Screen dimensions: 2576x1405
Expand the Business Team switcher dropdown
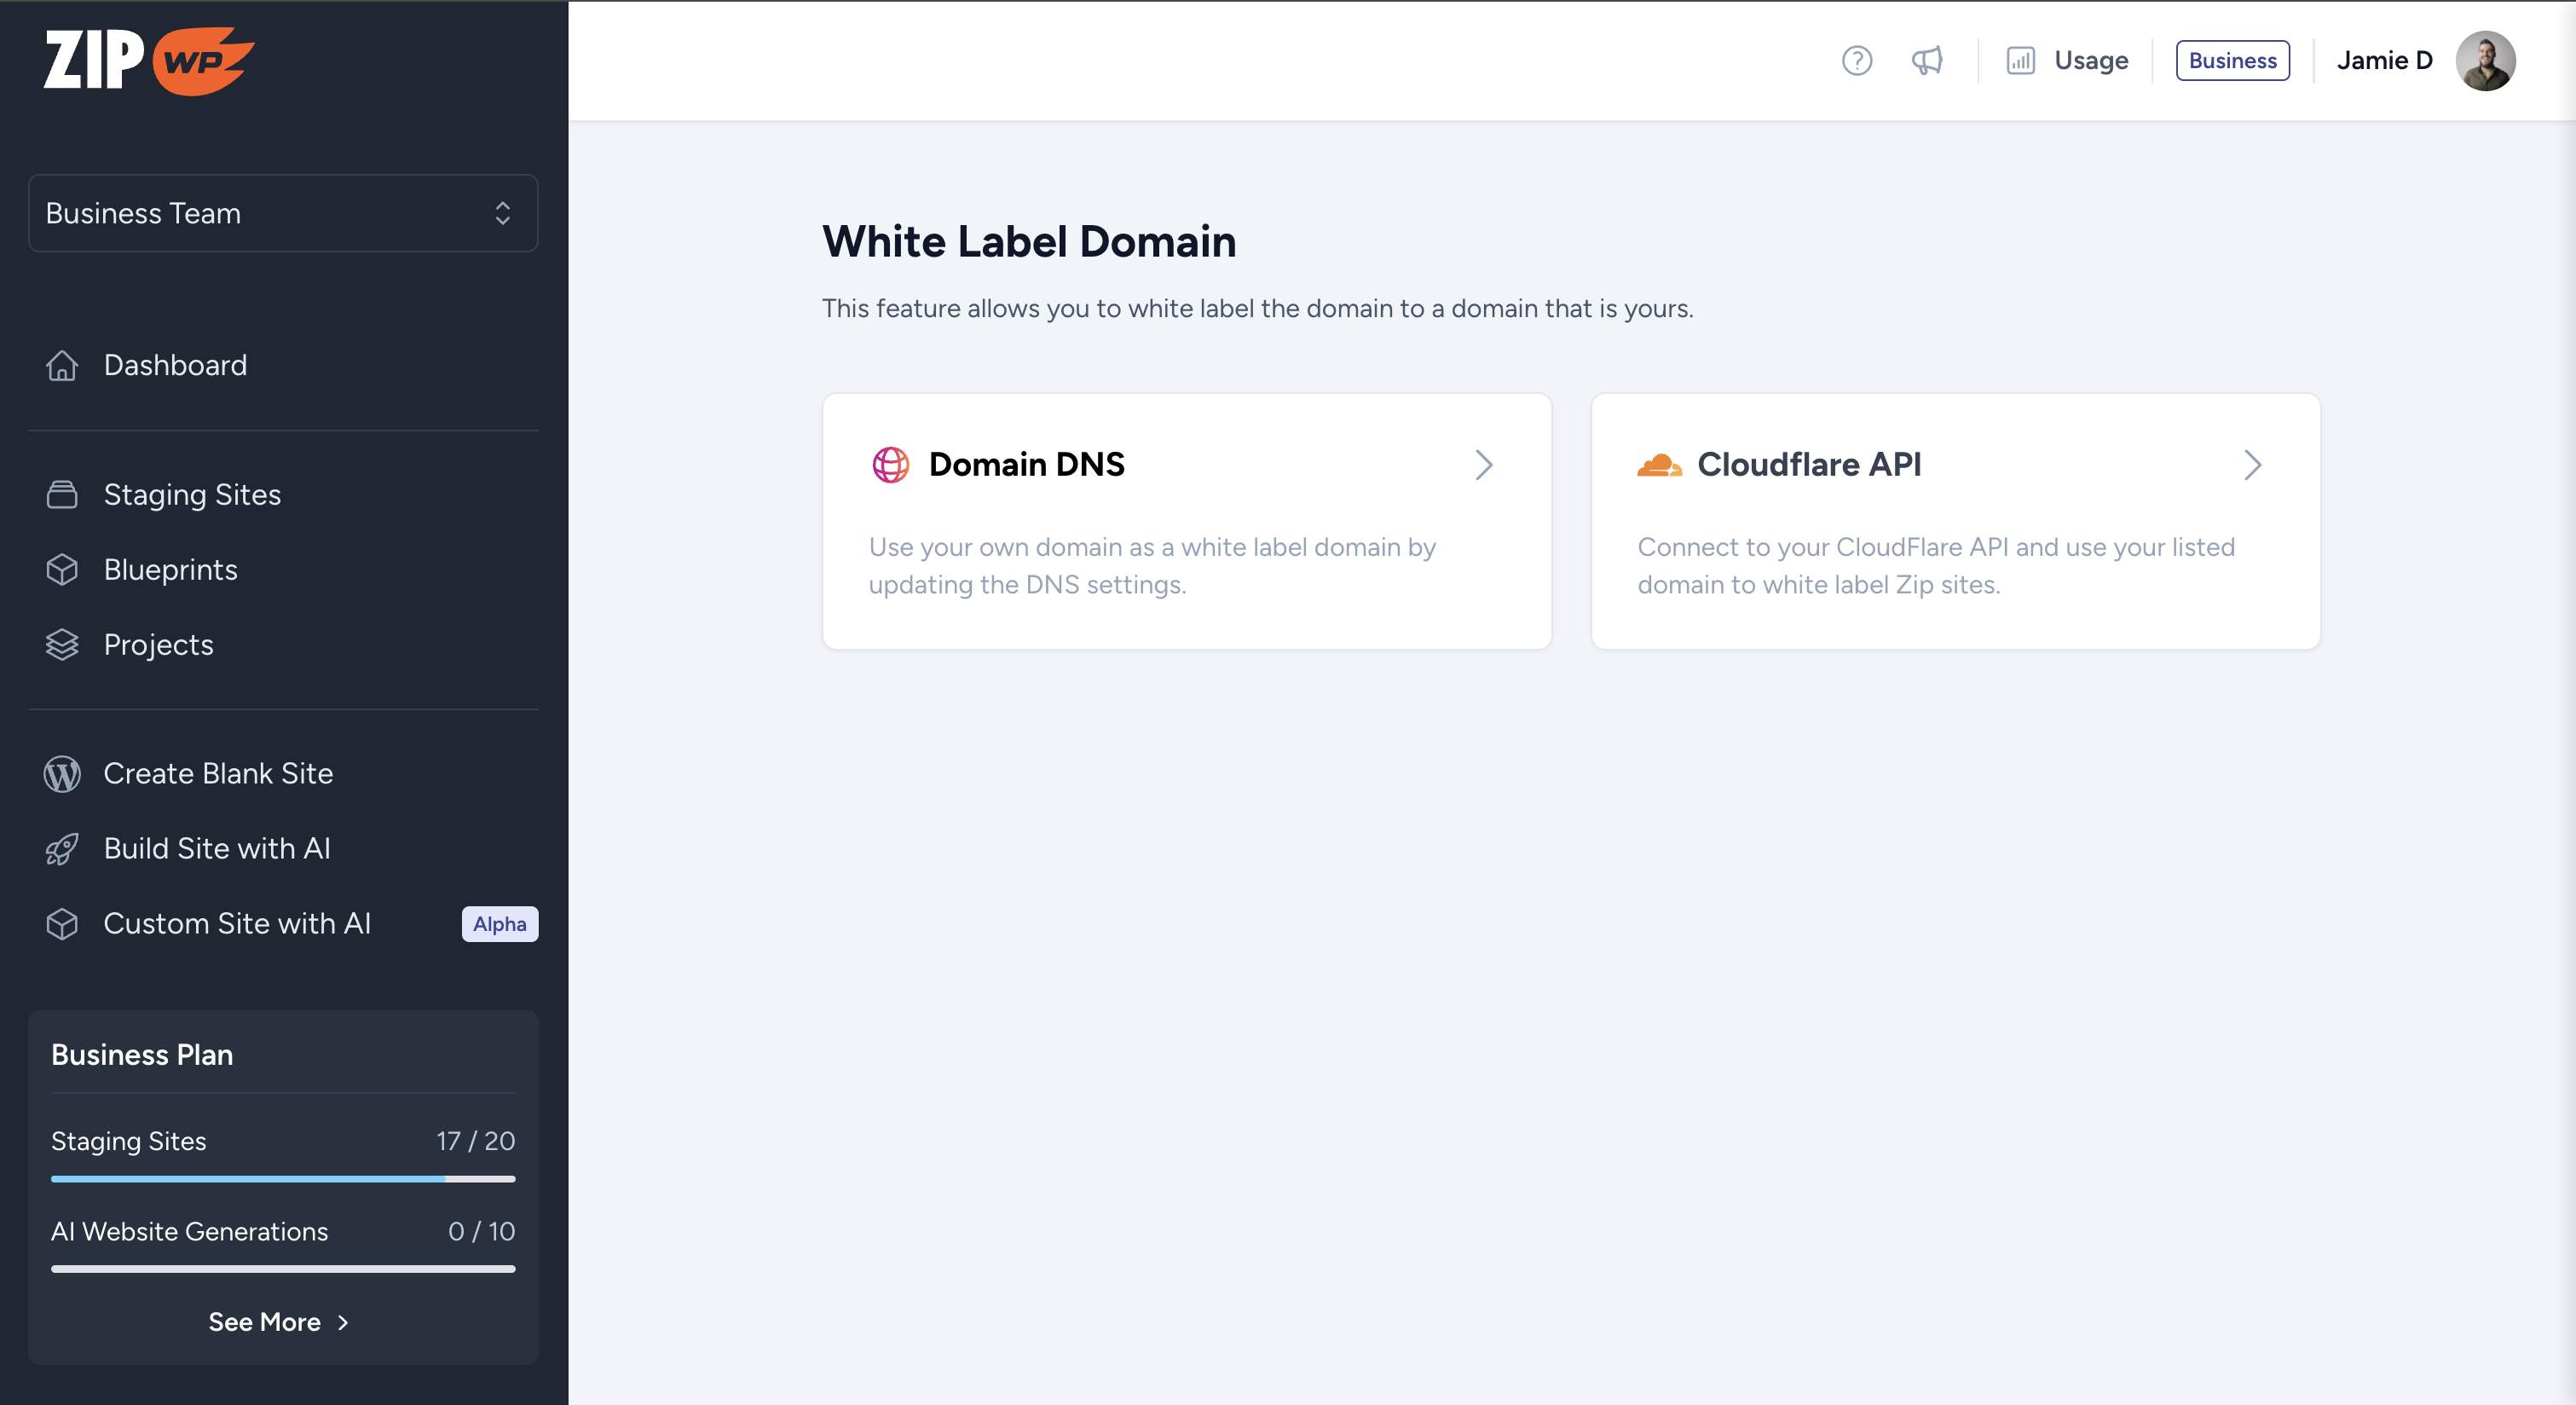coord(283,213)
